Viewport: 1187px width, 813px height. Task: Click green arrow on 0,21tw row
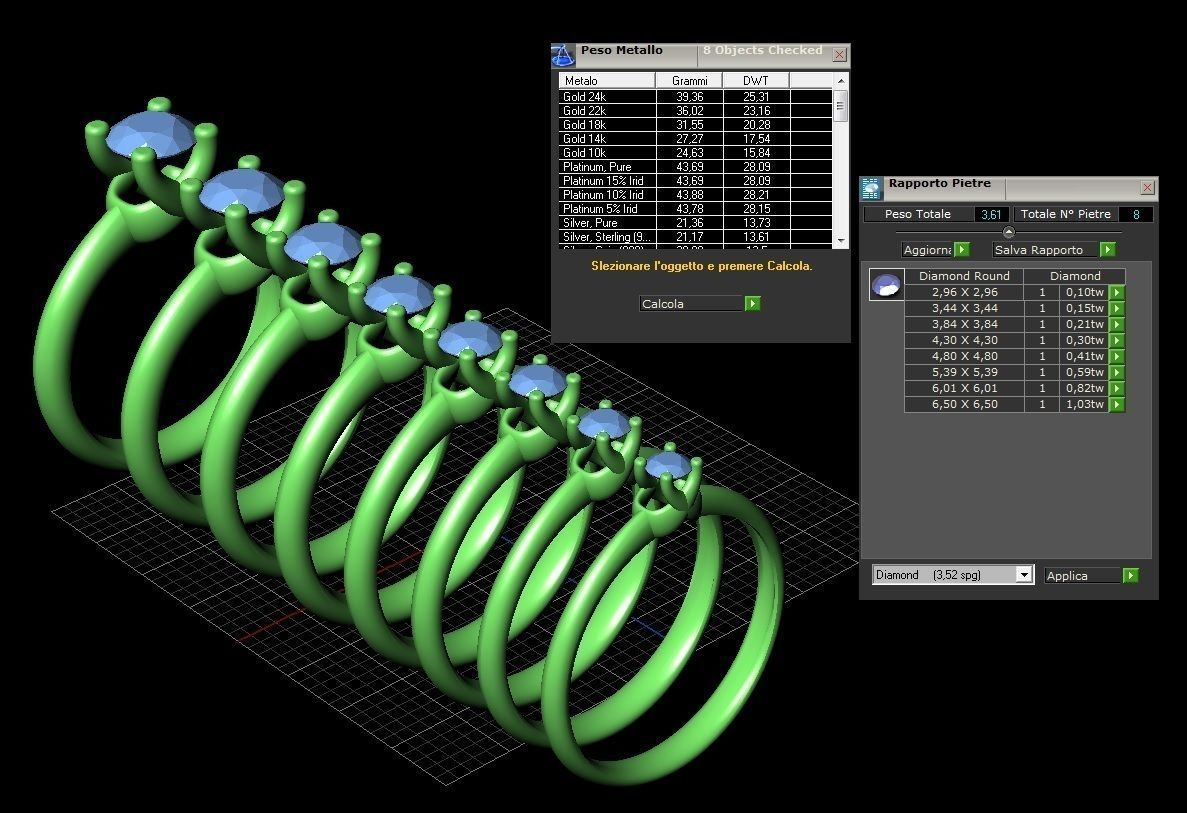pos(1117,324)
